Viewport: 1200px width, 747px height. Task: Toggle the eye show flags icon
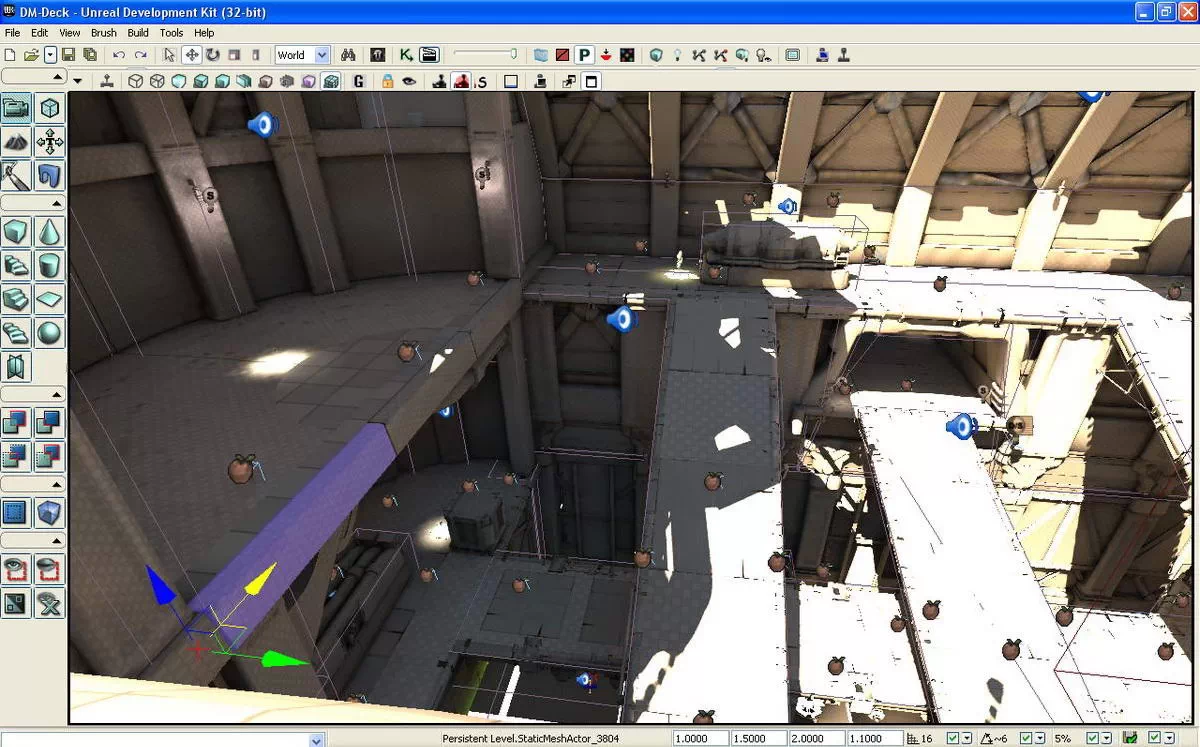pyautogui.click(x=409, y=81)
